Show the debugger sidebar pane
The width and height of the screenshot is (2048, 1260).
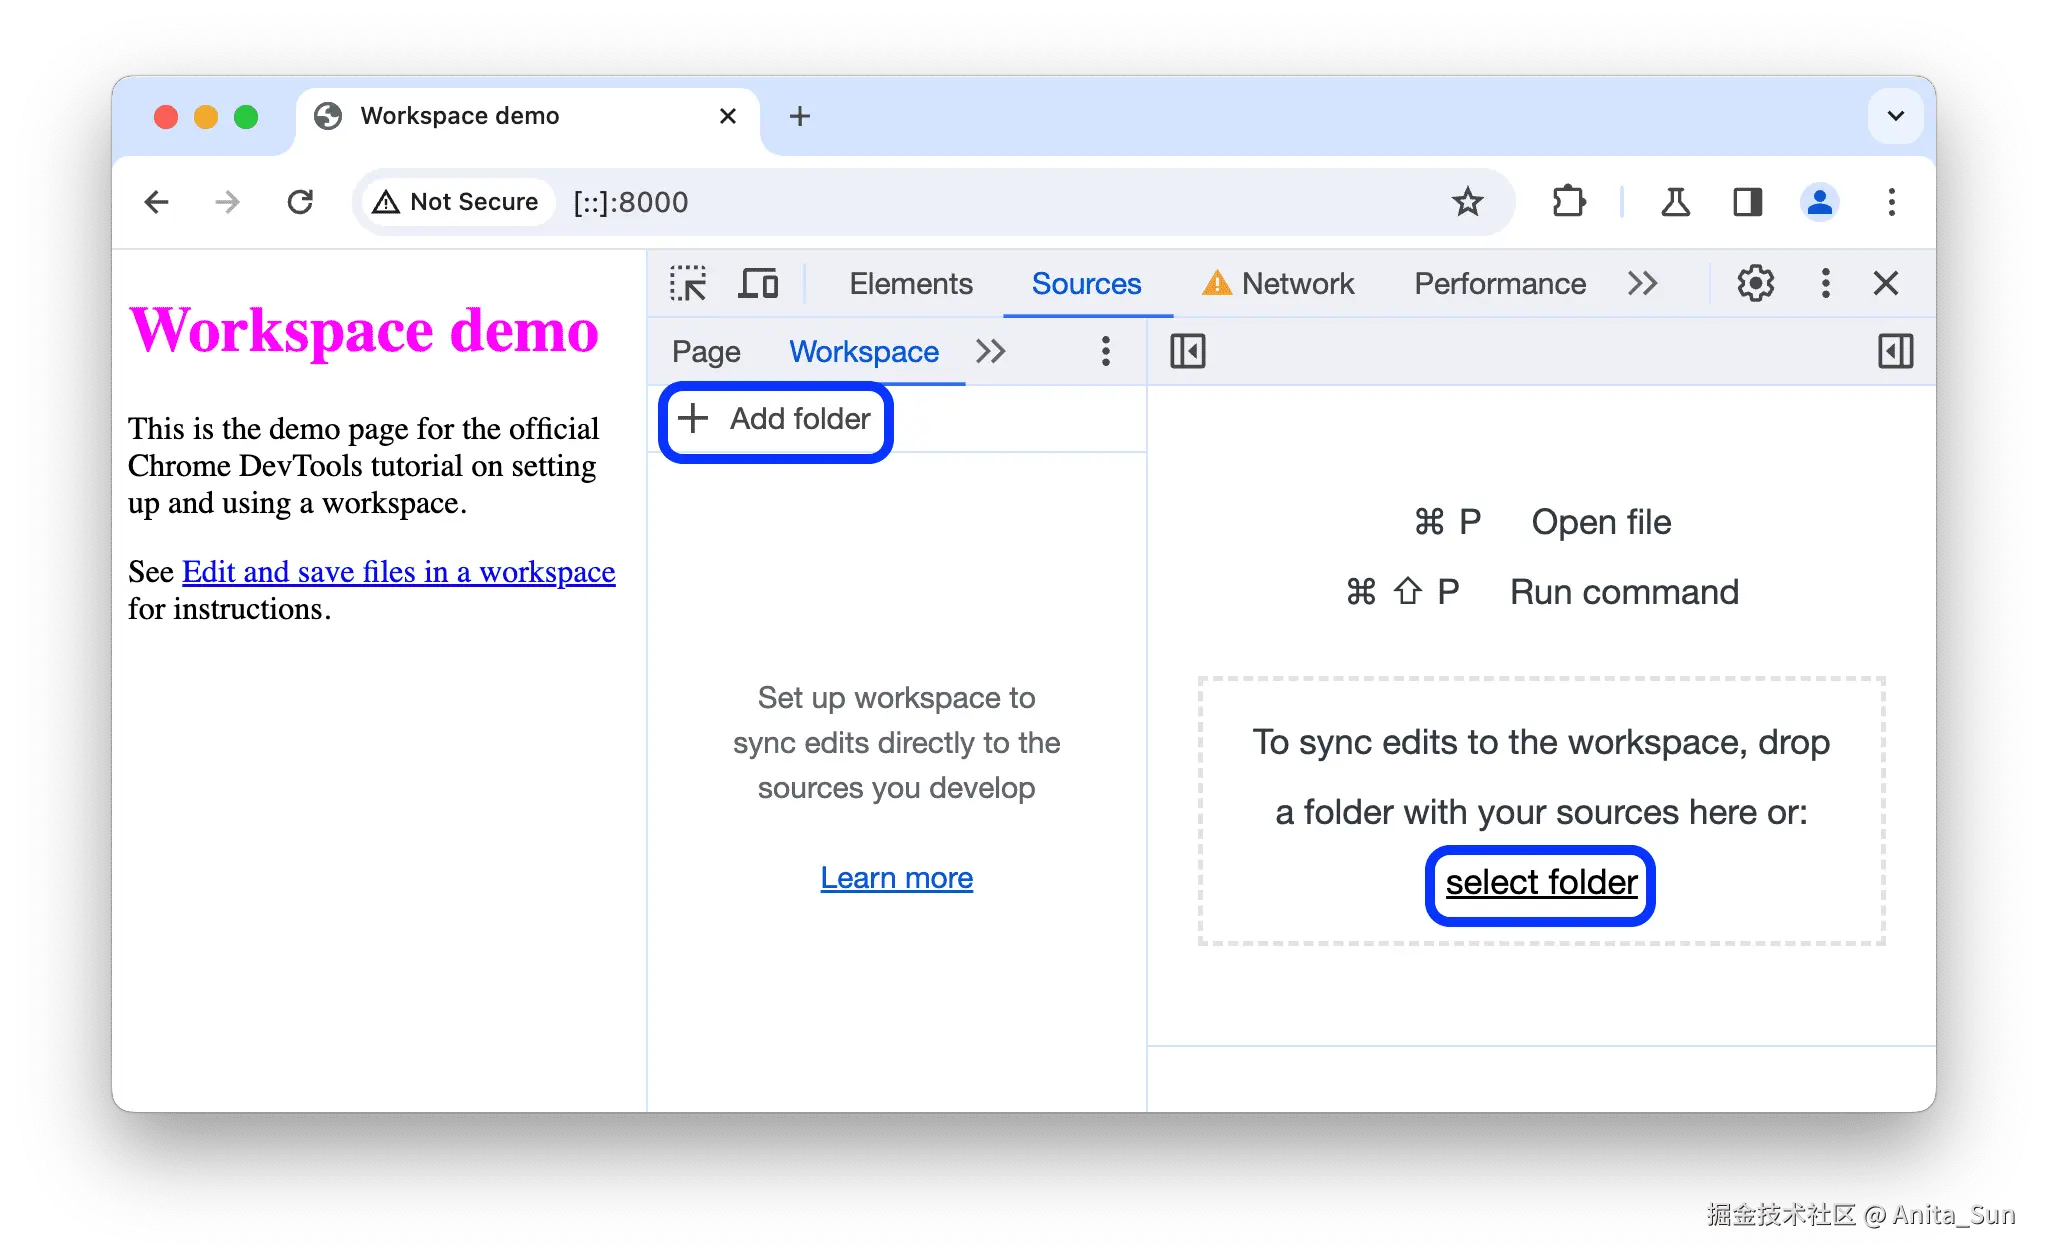[x=1895, y=352]
